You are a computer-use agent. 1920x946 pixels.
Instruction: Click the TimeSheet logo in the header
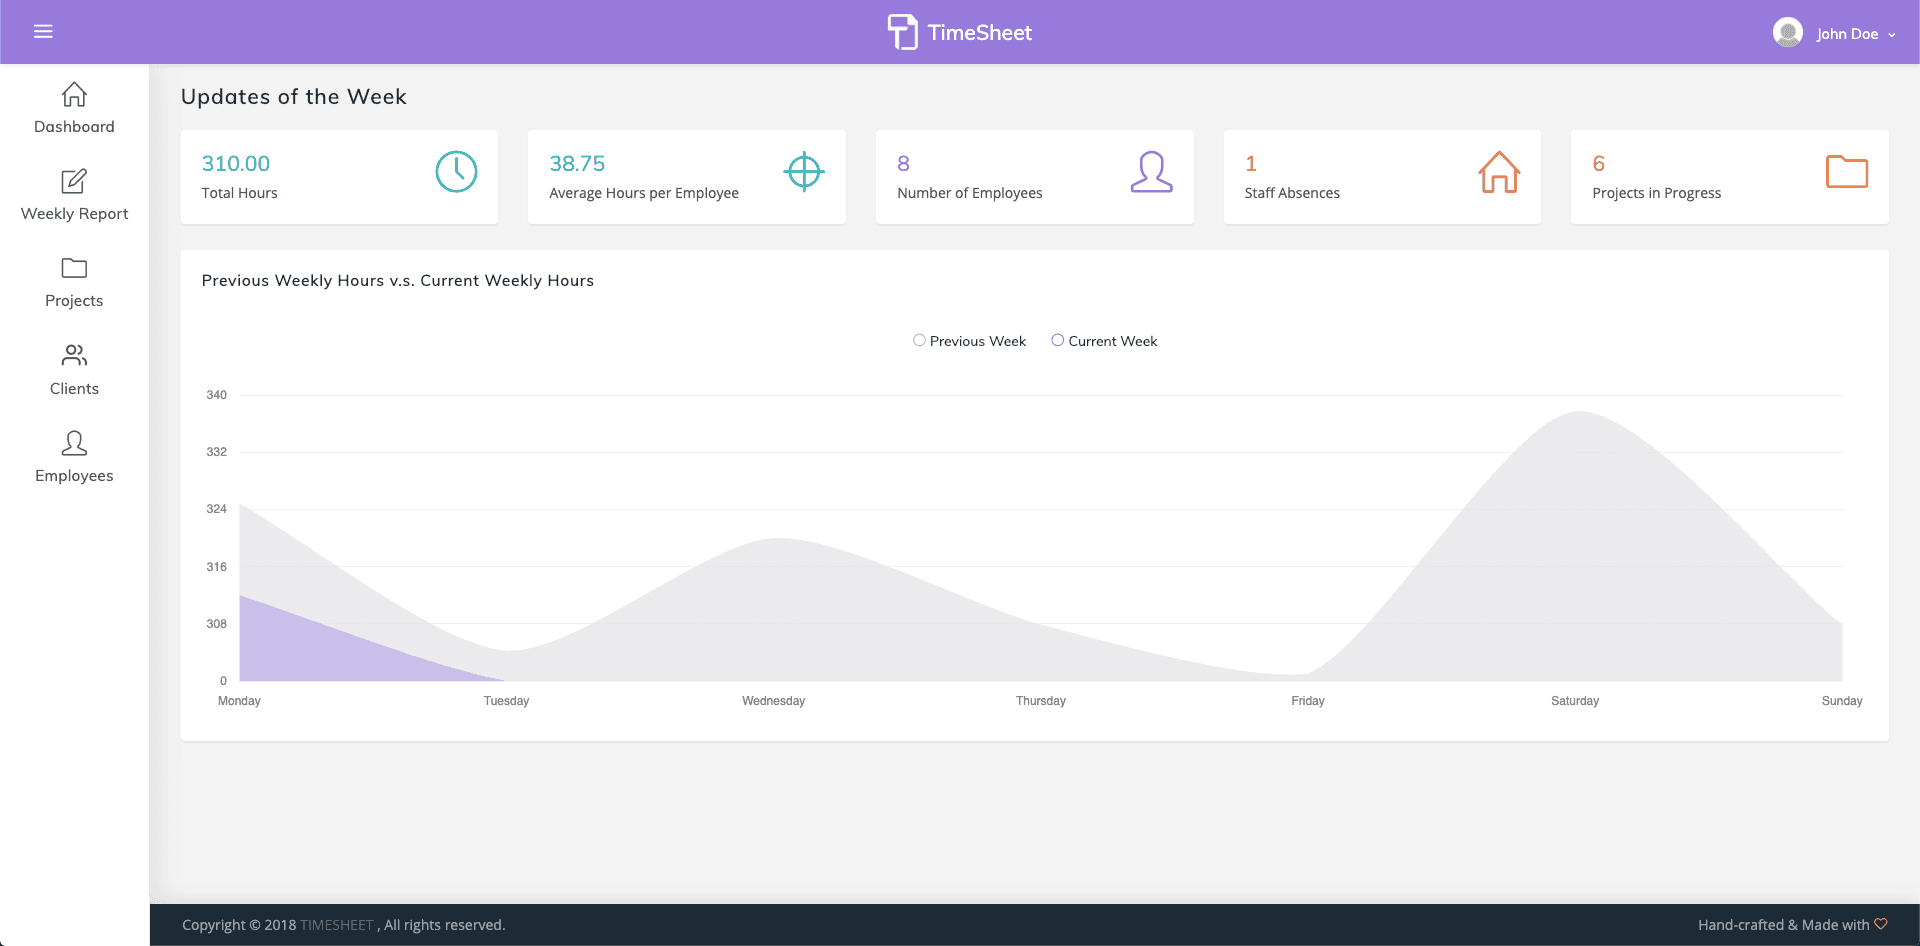tap(959, 32)
